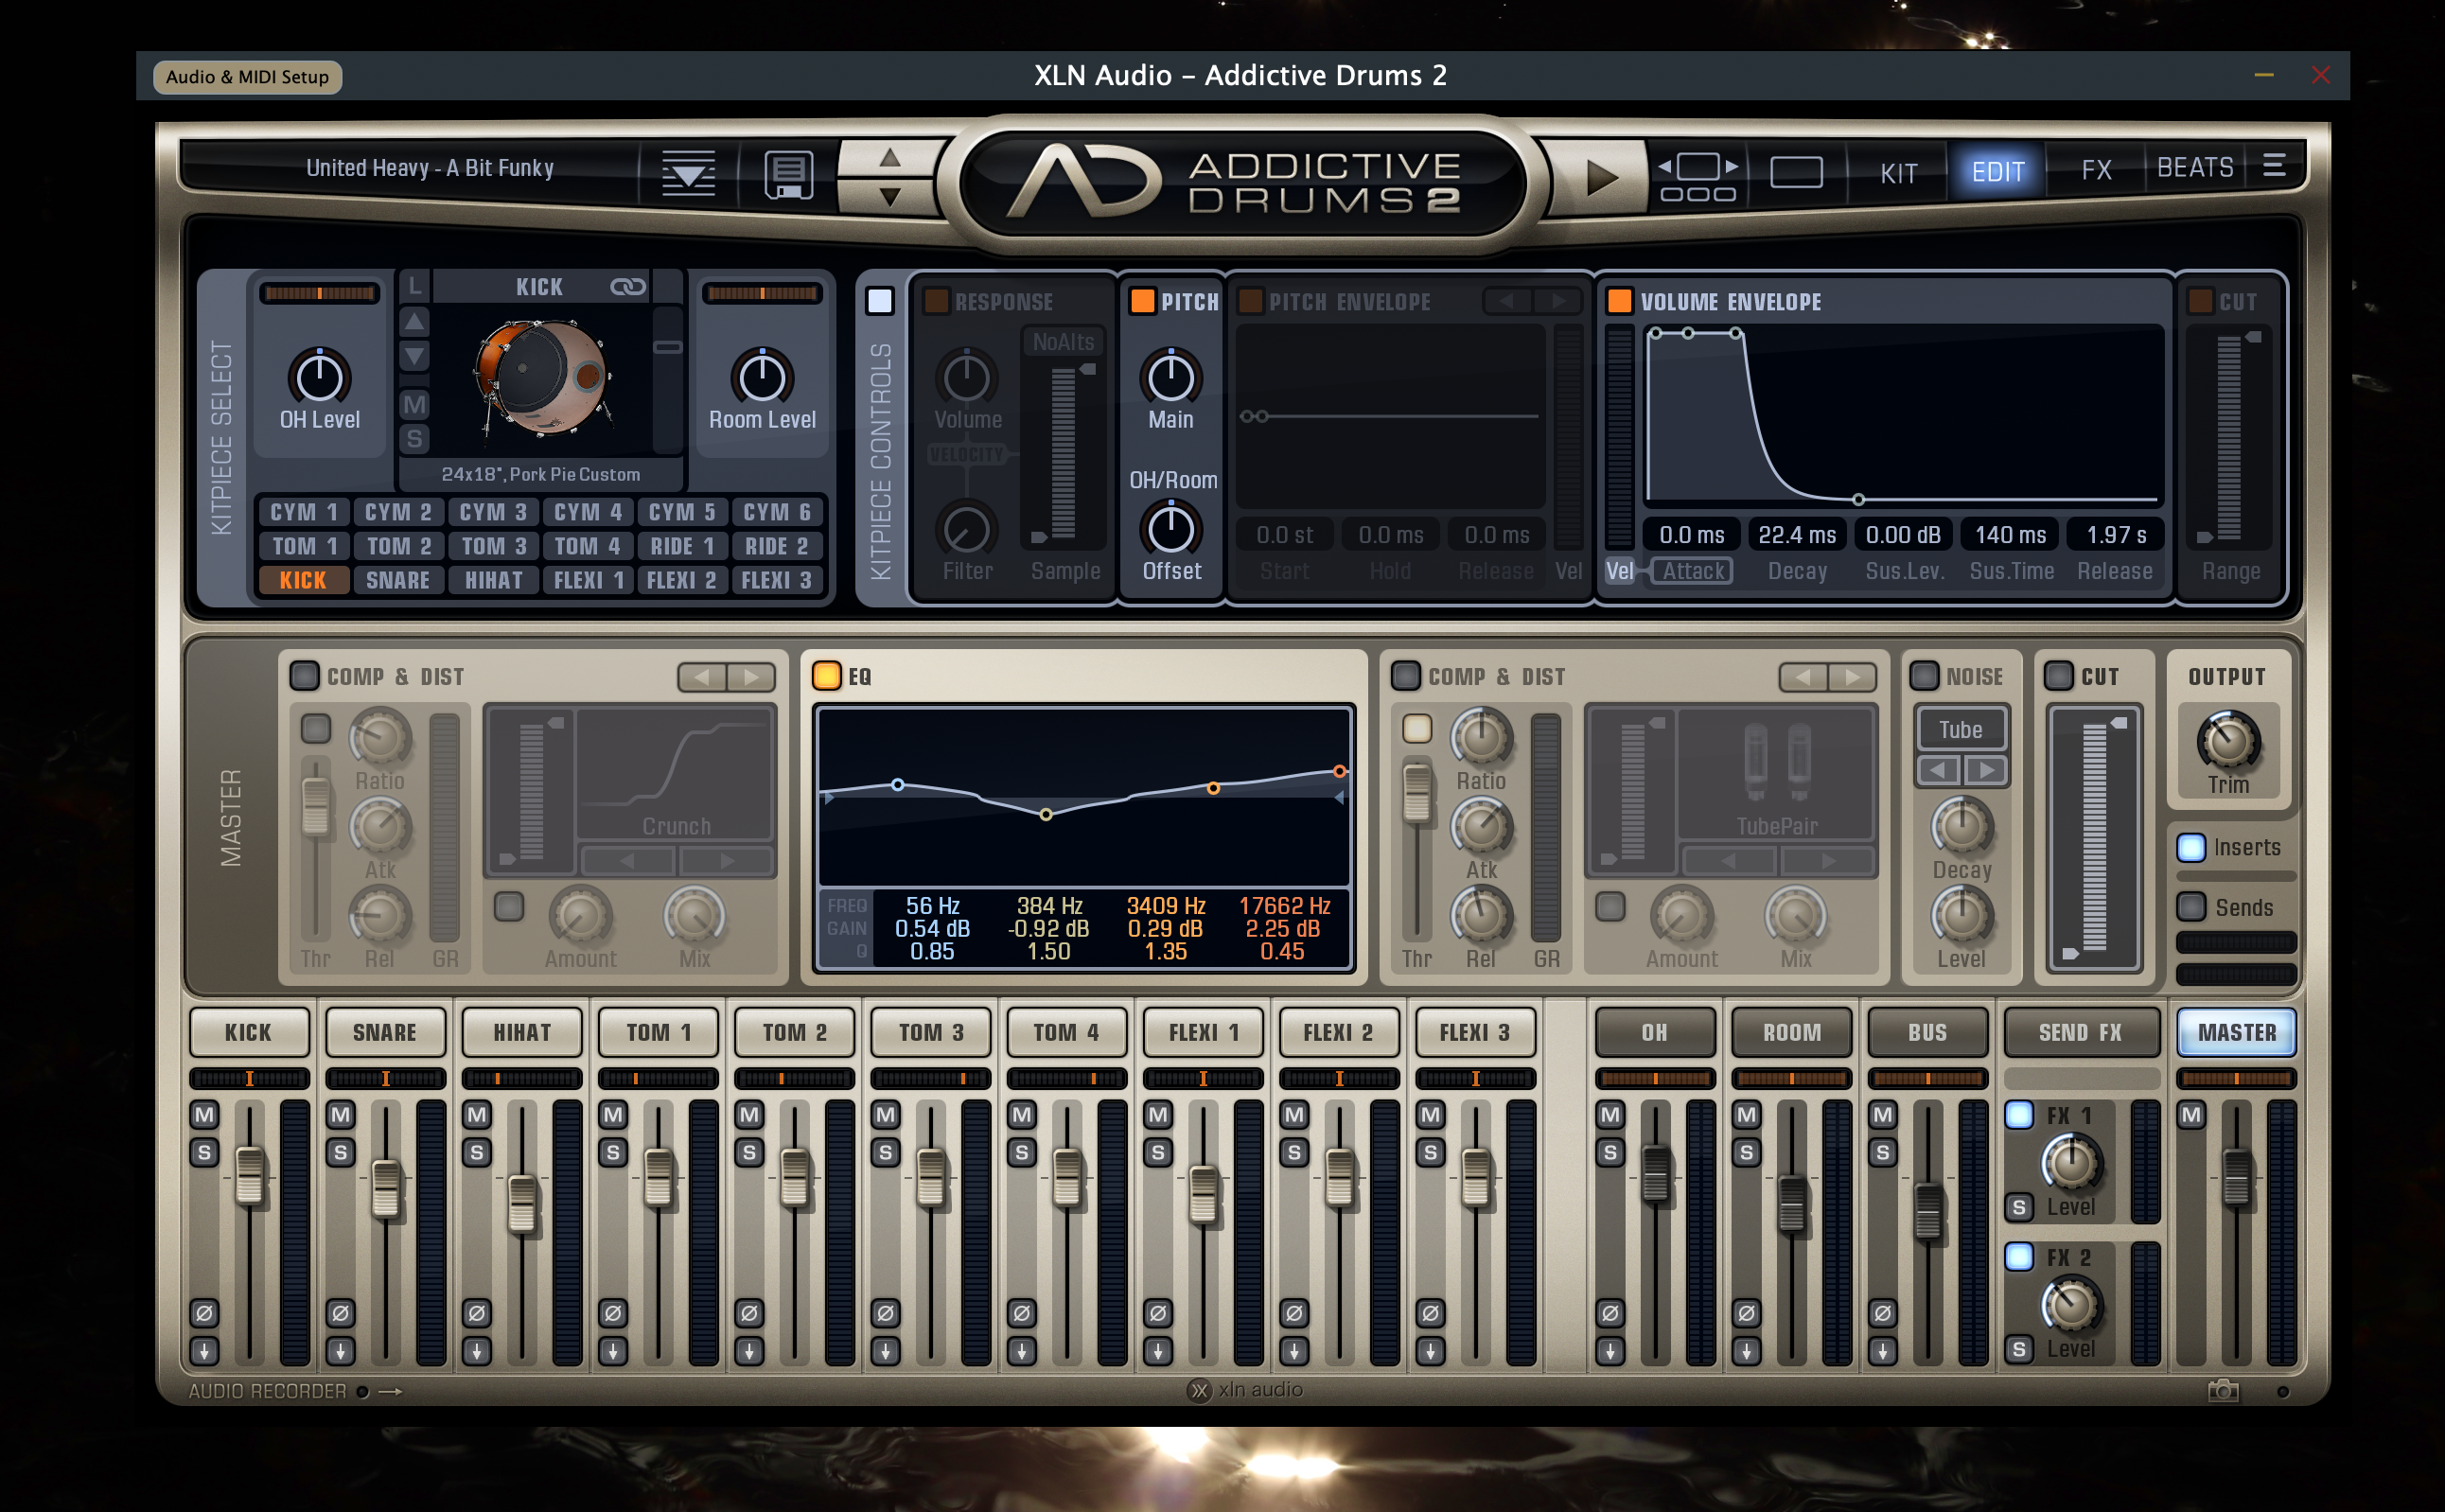Select next pitch envelope preset arrow
Viewport: 2445px width, 1512px height.
click(x=1557, y=300)
